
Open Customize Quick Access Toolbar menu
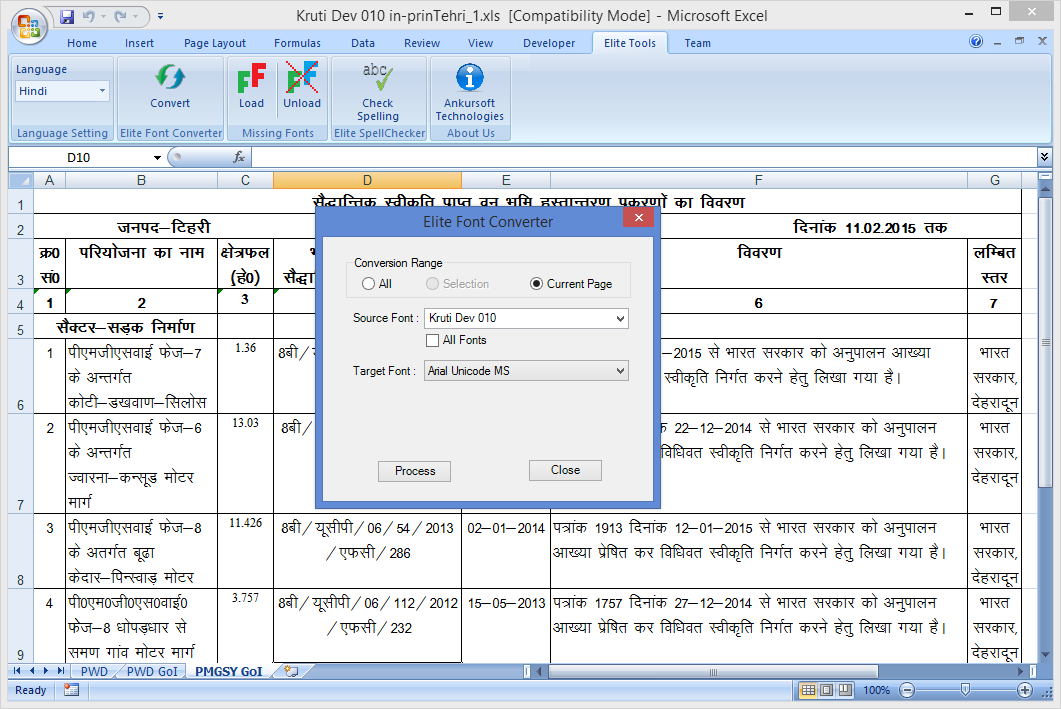click(x=160, y=16)
